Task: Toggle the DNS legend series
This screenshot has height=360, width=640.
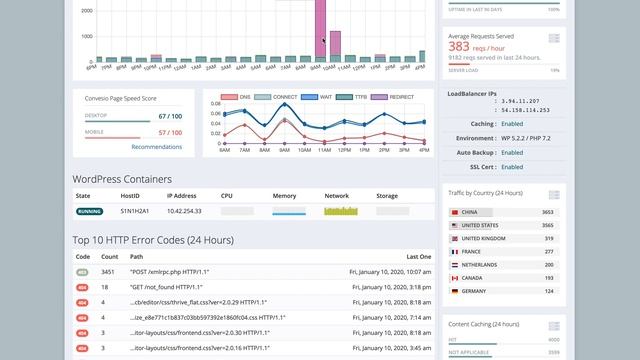Action: click(235, 97)
